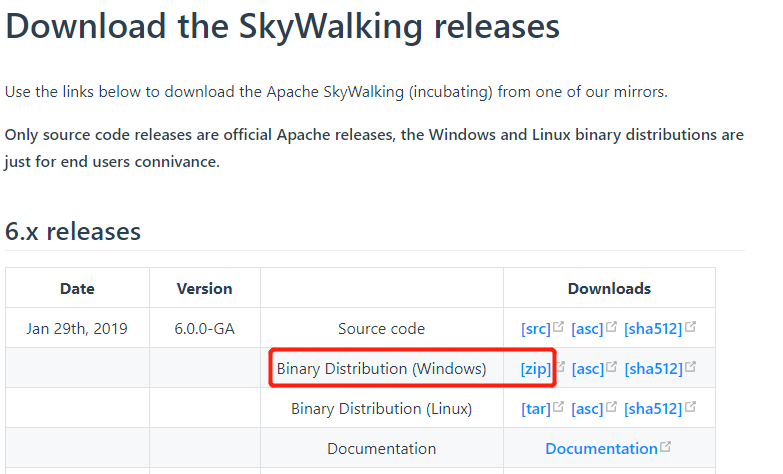The height and width of the screenshot is (474, 783).
Task: Click external-link icon after Windows [asc]
Action: click(x=612, y=367)
